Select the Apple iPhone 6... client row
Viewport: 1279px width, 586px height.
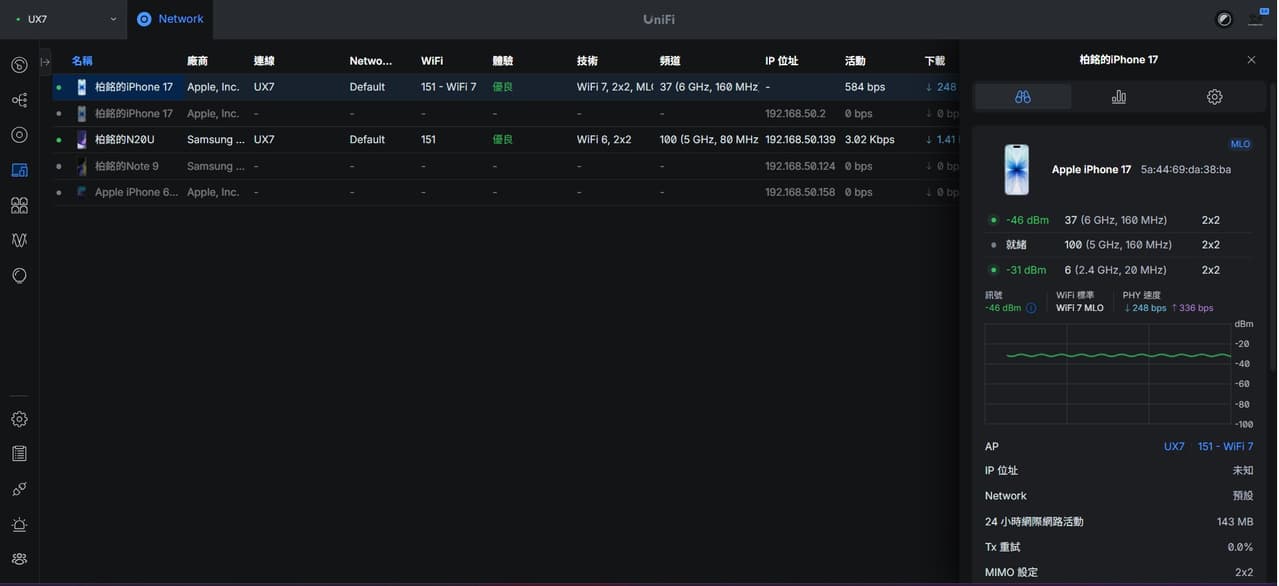505,192
